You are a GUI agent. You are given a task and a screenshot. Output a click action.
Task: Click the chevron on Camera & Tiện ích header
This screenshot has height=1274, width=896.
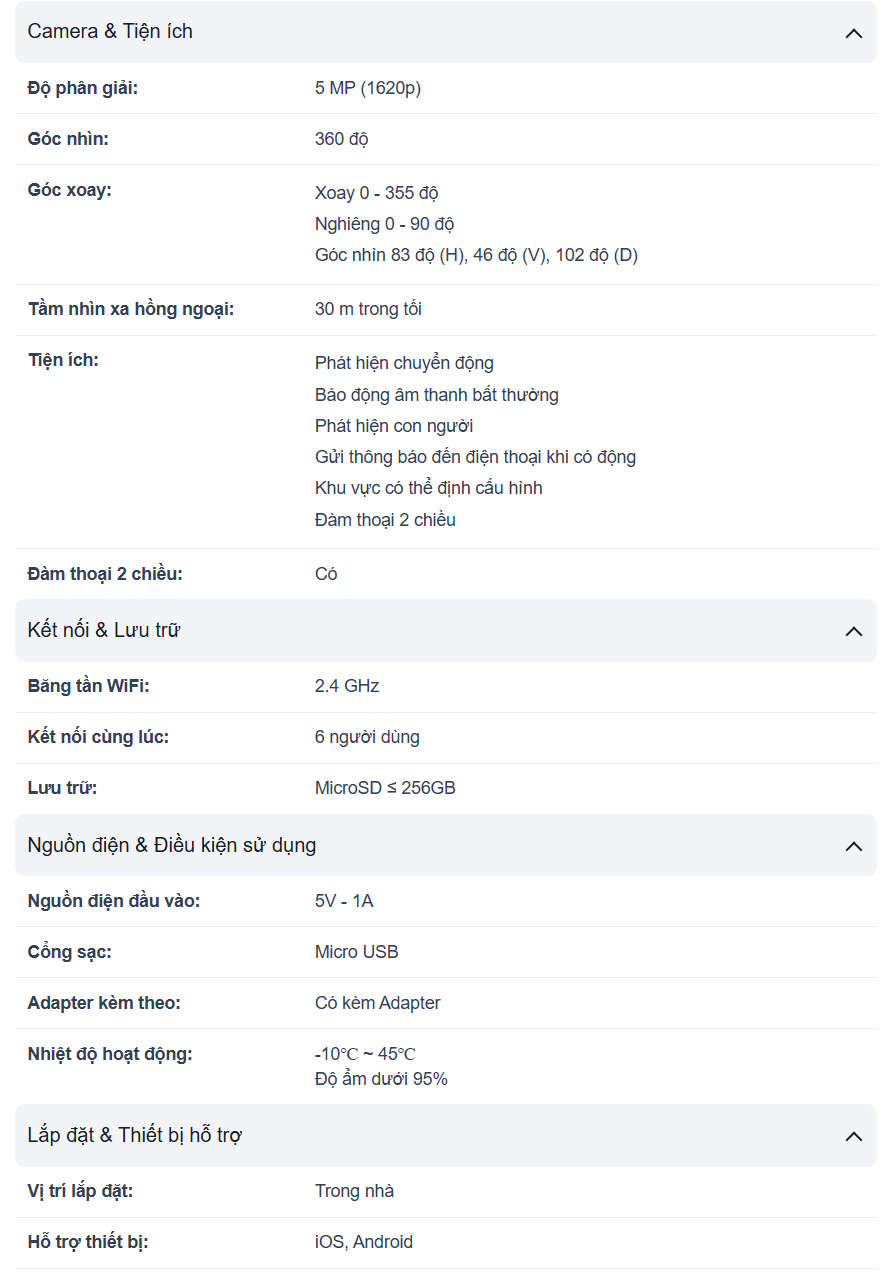(x=853, y=33)
